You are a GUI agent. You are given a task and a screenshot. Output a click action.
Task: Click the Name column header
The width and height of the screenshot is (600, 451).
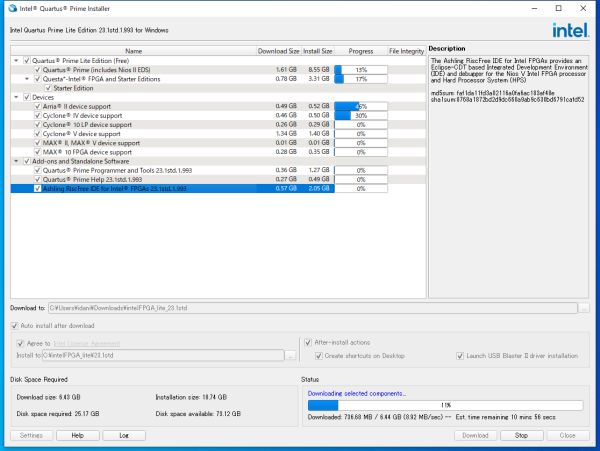click(134, 51)
